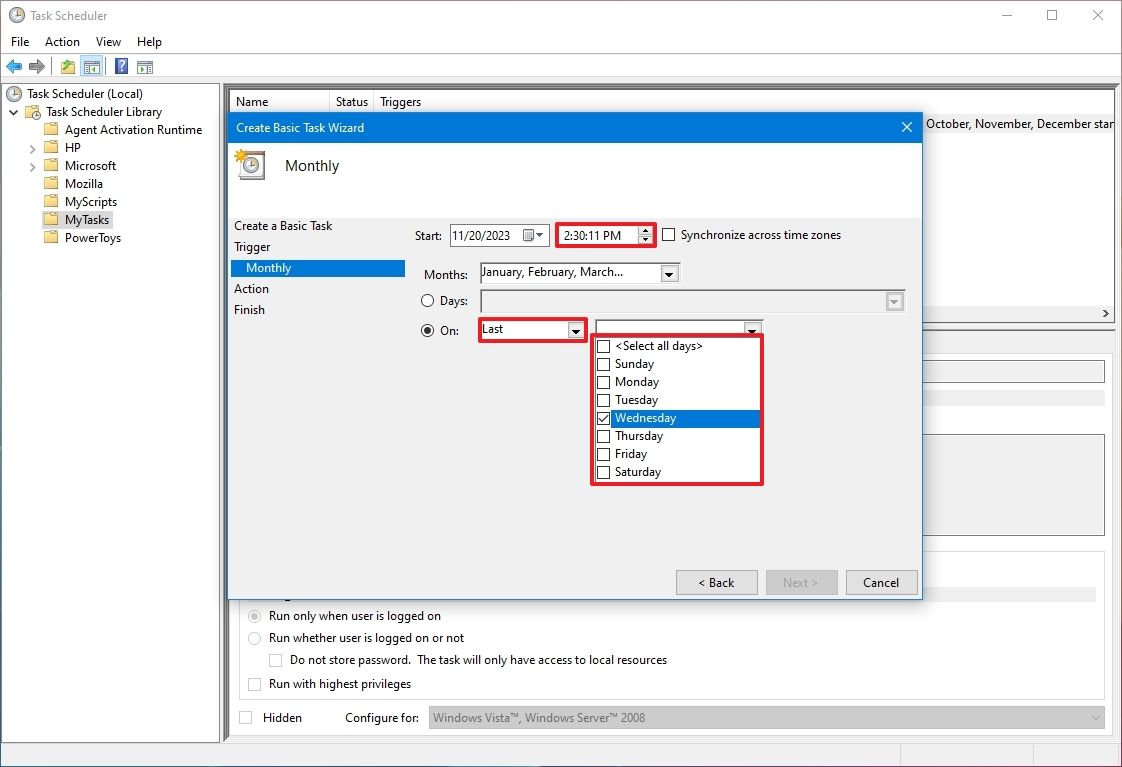Open the Months dropdown list
This screenshot has width=1122, height=767.
pos(669,272)
